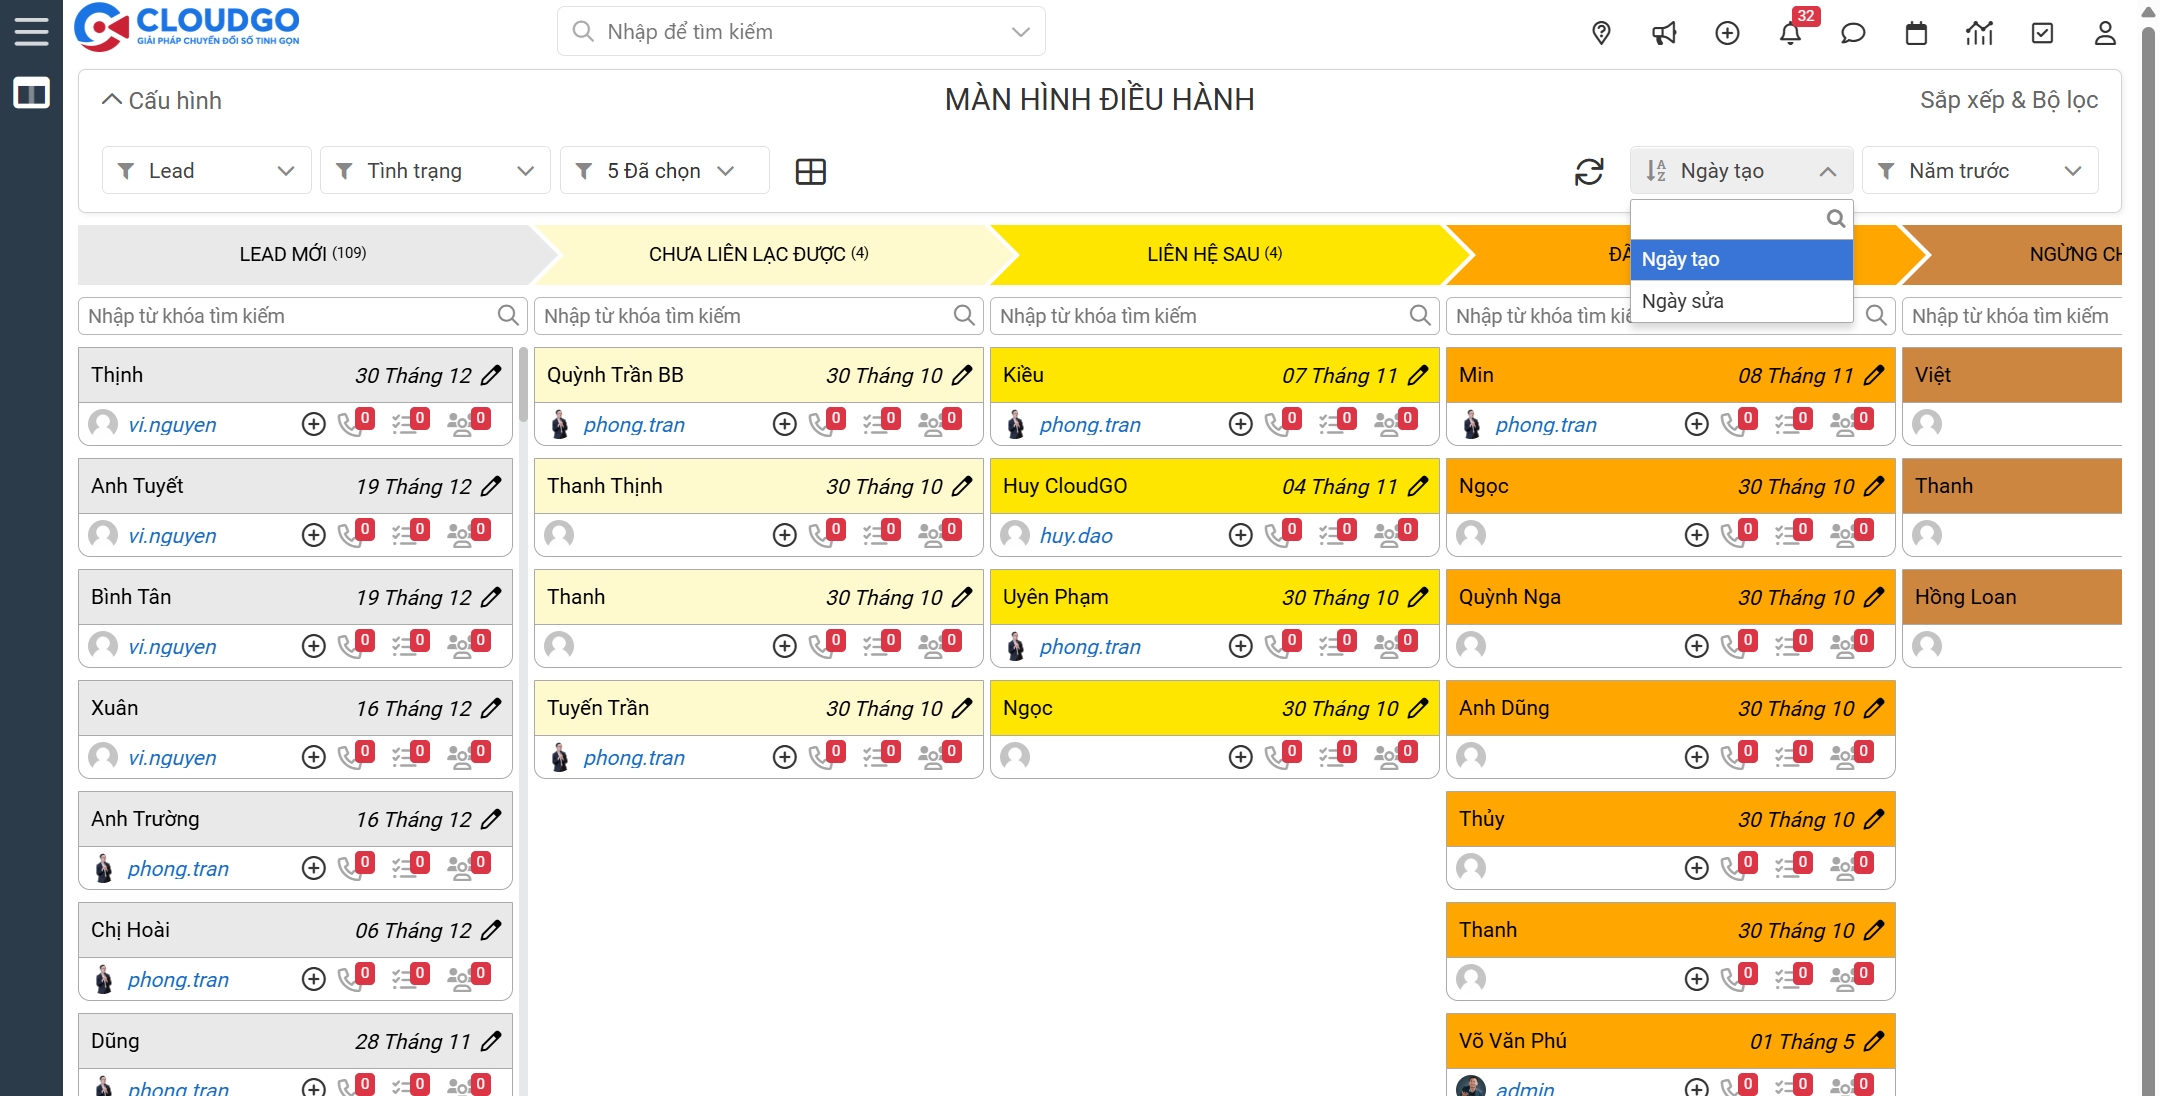The image size is (2160, 1096).
Task: Open the Năm trước time filter
Action: click(x=1979, y=171)
